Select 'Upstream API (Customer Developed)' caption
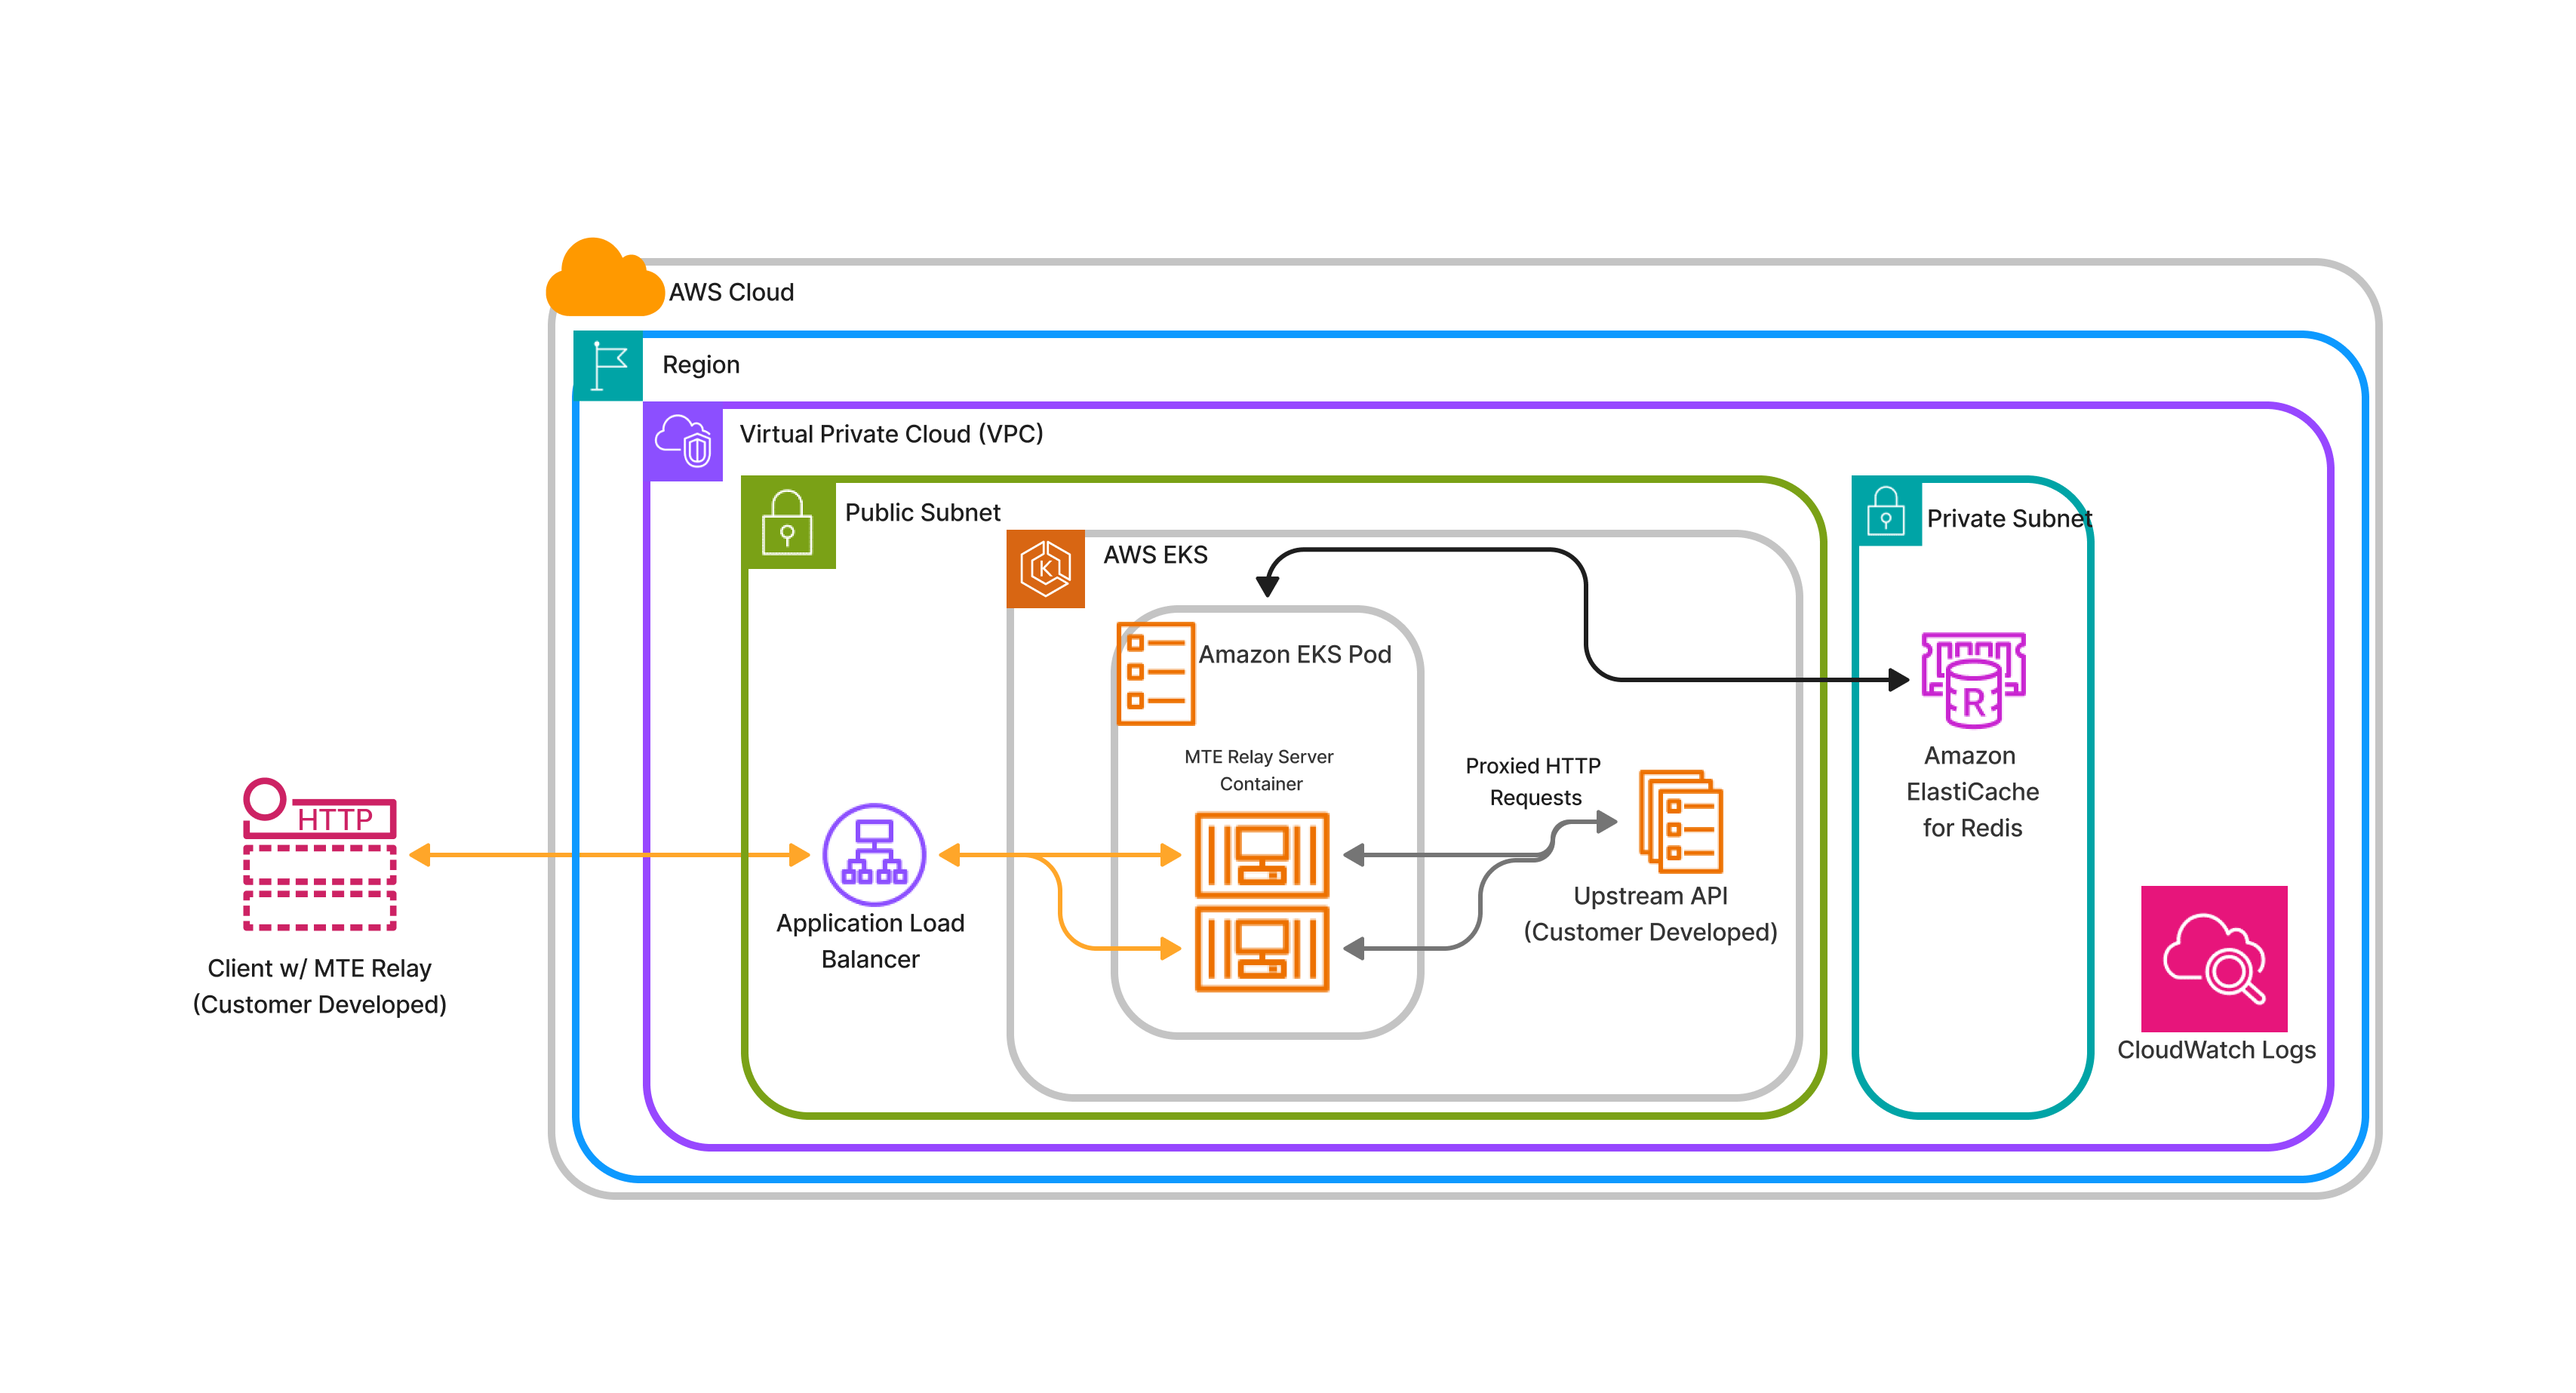This screenshot has height=1393, width=2576. coord(1651,914)
